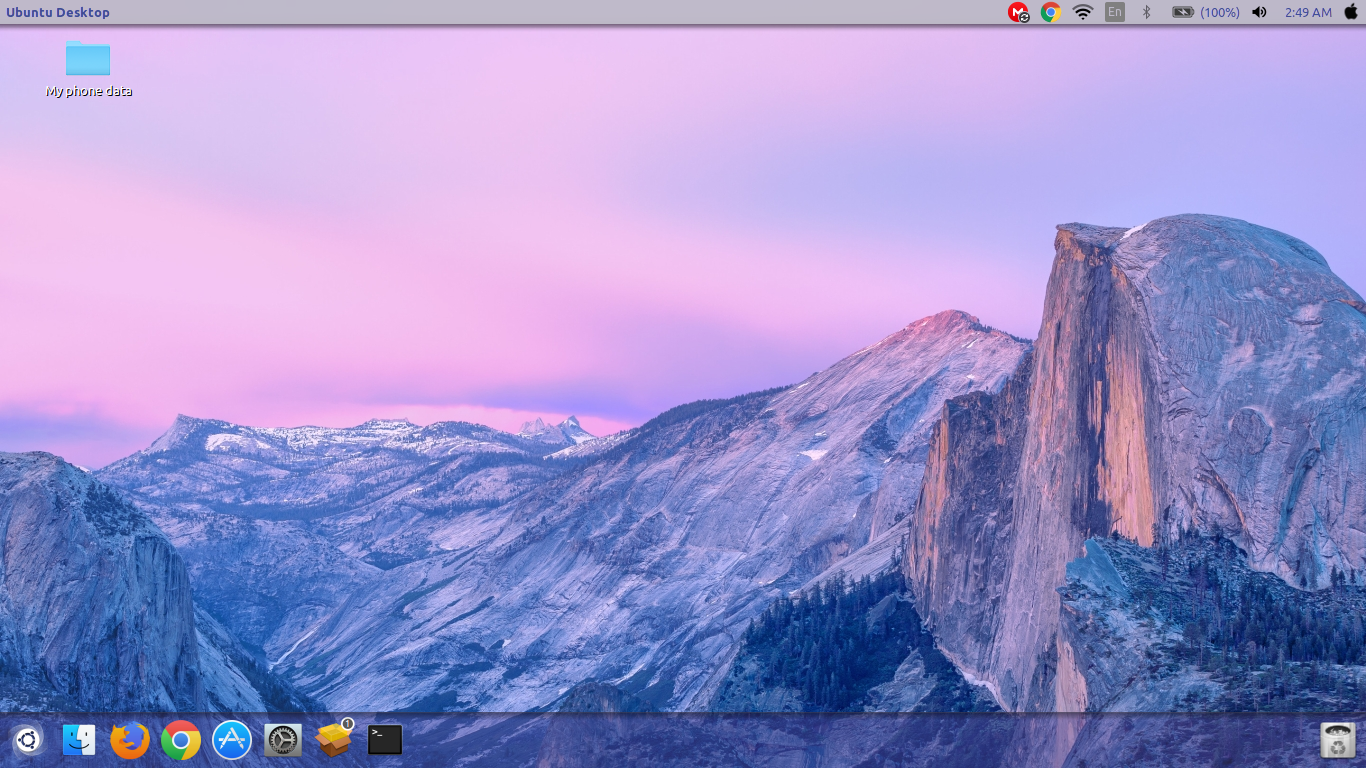Open the Bluetooth indicator menu
This screenshot has height=768, width=1366.
pyautogui.click(x=1147, y=12)
